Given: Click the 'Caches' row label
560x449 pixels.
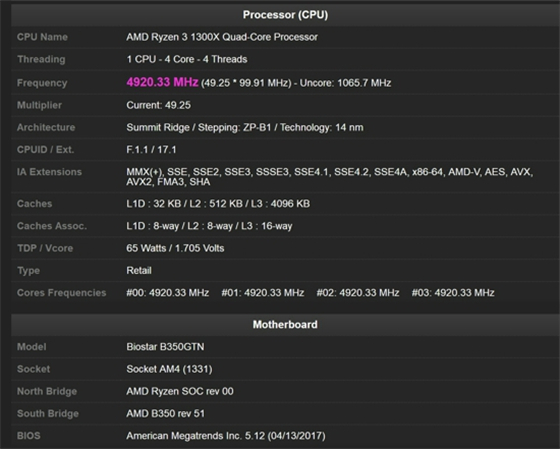Looking at the screenshot, I should pyautogui.click(x=34, y=204).
